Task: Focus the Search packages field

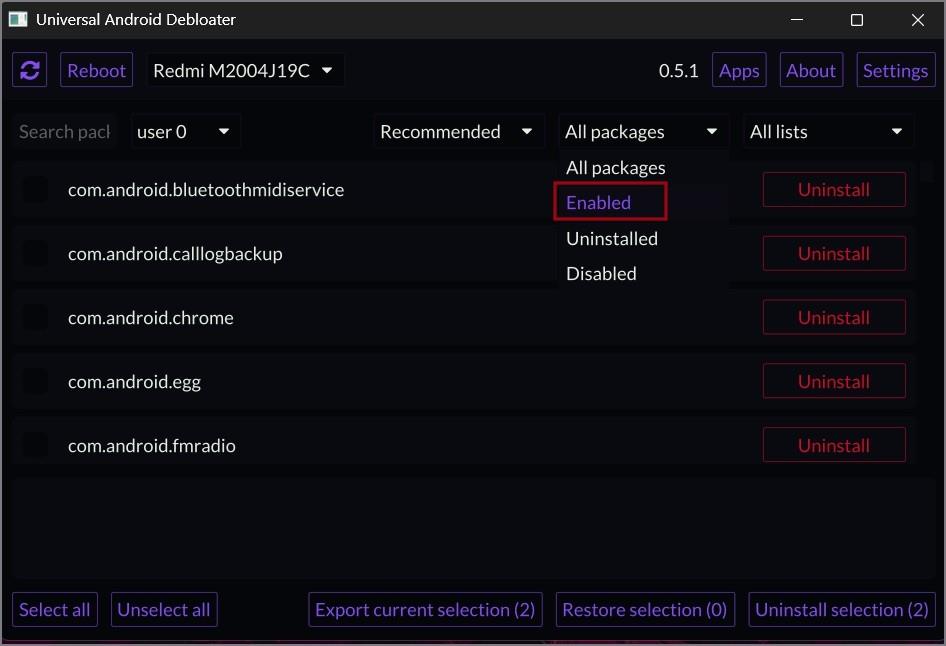Action: (x=64, y=131)
